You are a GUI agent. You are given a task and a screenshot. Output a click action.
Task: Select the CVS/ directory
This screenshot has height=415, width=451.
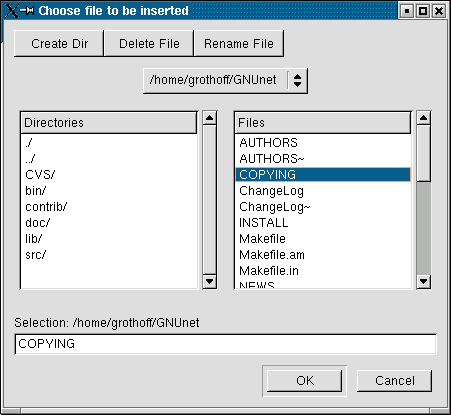109,175
